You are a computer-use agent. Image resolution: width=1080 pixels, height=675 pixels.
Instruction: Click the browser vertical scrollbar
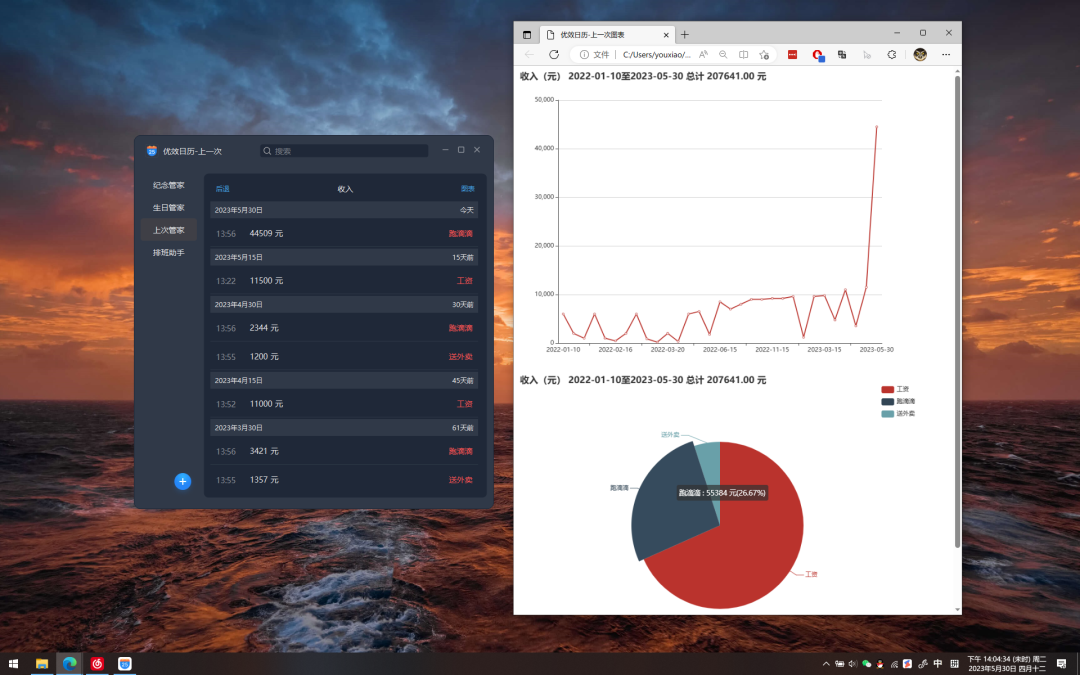coord(957,311)
